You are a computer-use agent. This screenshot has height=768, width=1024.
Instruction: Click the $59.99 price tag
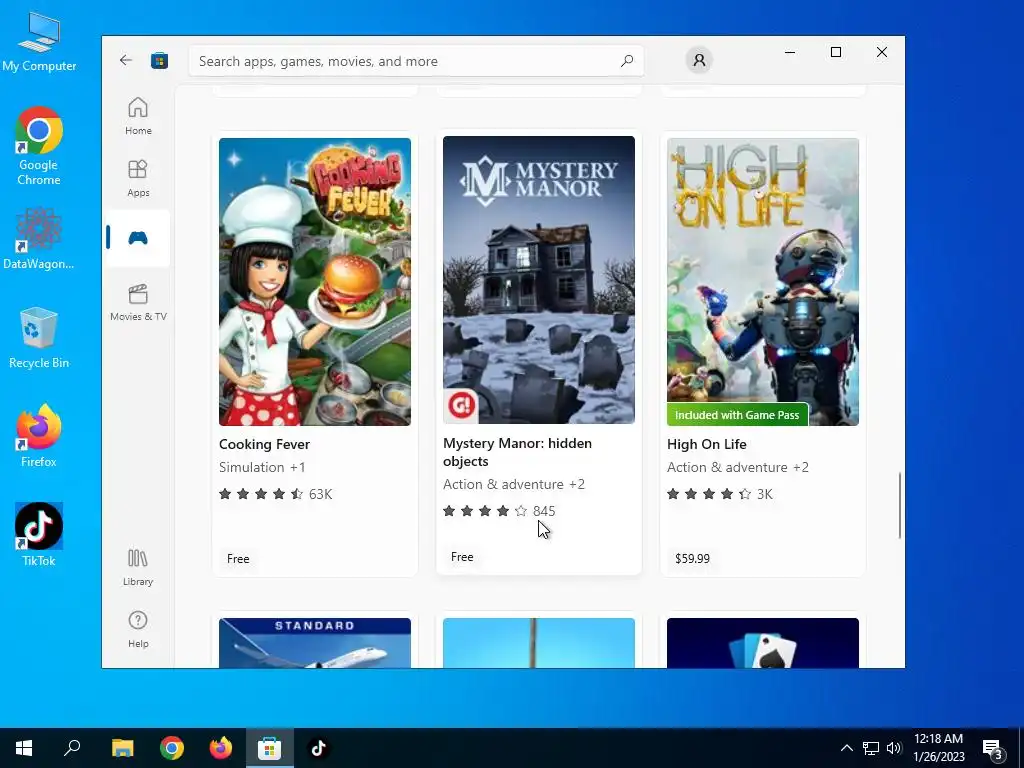[692, 558]
